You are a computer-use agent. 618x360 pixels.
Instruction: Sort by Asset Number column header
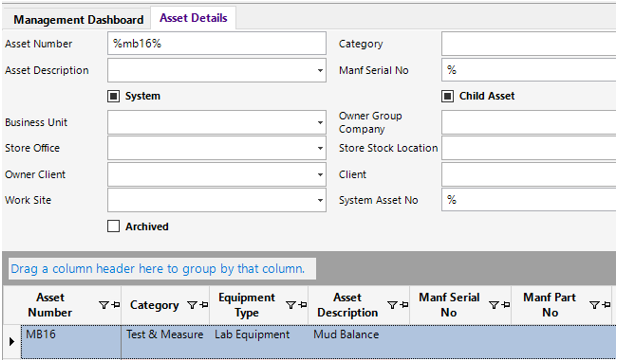(x=50, y=305)
